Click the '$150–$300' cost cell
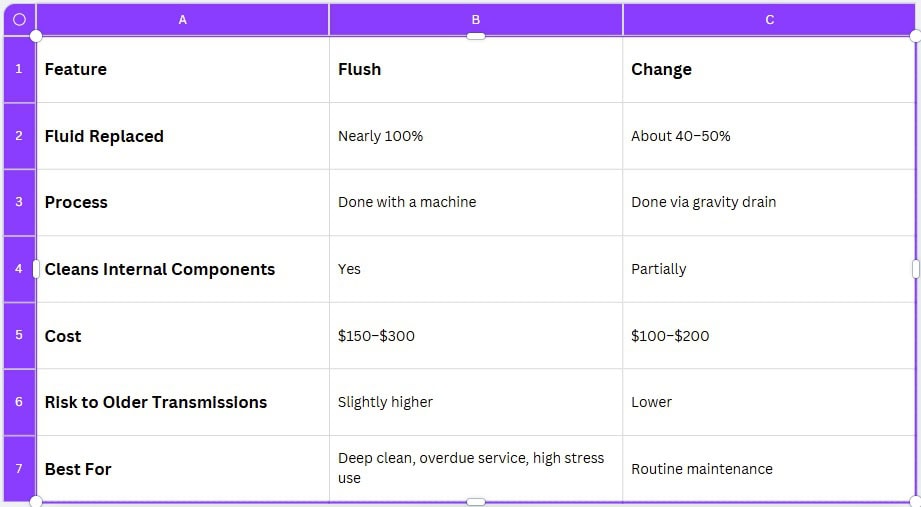 click(476, 335)
